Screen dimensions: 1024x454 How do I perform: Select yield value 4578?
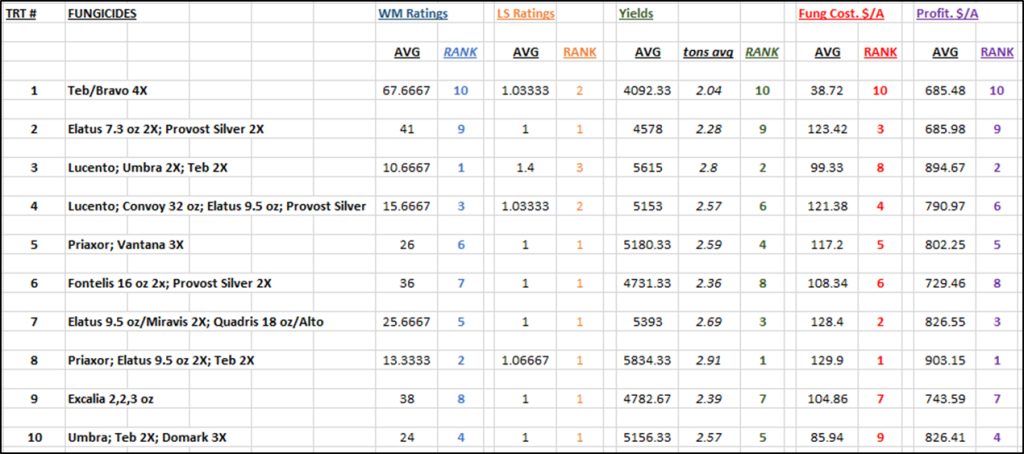pos(648,129)
